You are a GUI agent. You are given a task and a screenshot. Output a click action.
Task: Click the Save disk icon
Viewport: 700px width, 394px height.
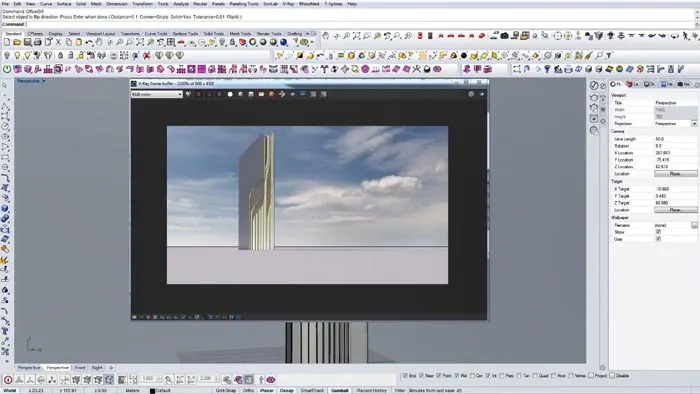click(27, 42)
